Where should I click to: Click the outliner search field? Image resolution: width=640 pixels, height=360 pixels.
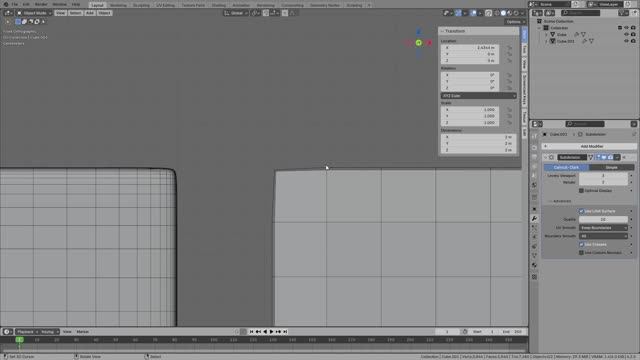(581, 13)
